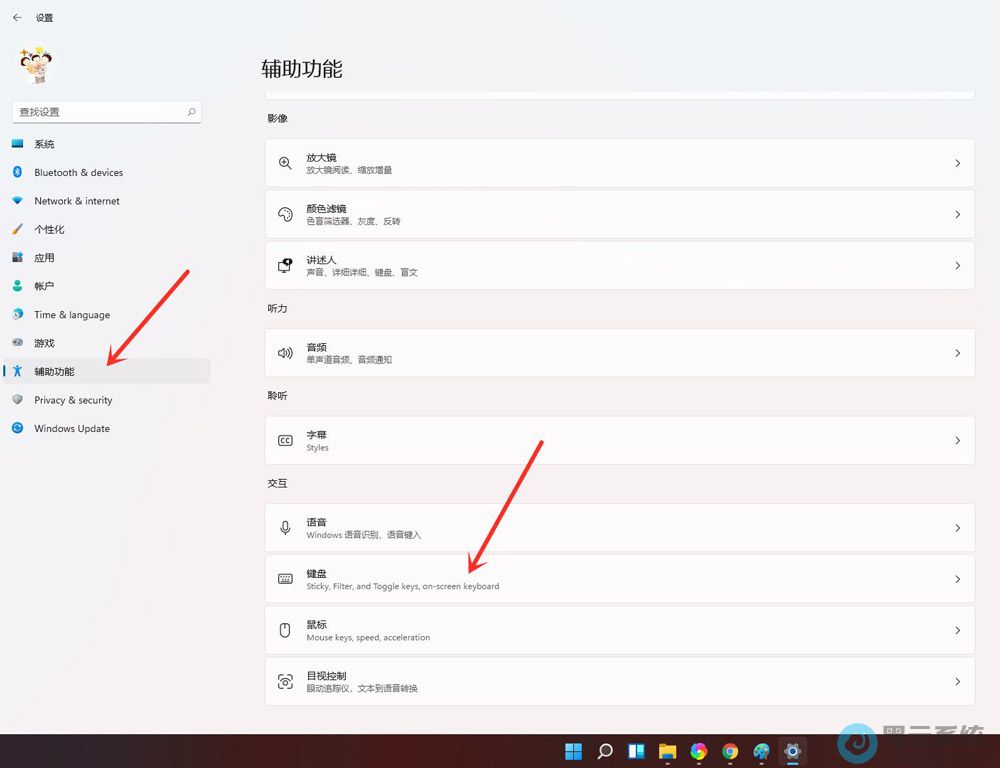
Task: Click the user profile avatar picture
Action: pyautogui.click(x=37, y=64)
